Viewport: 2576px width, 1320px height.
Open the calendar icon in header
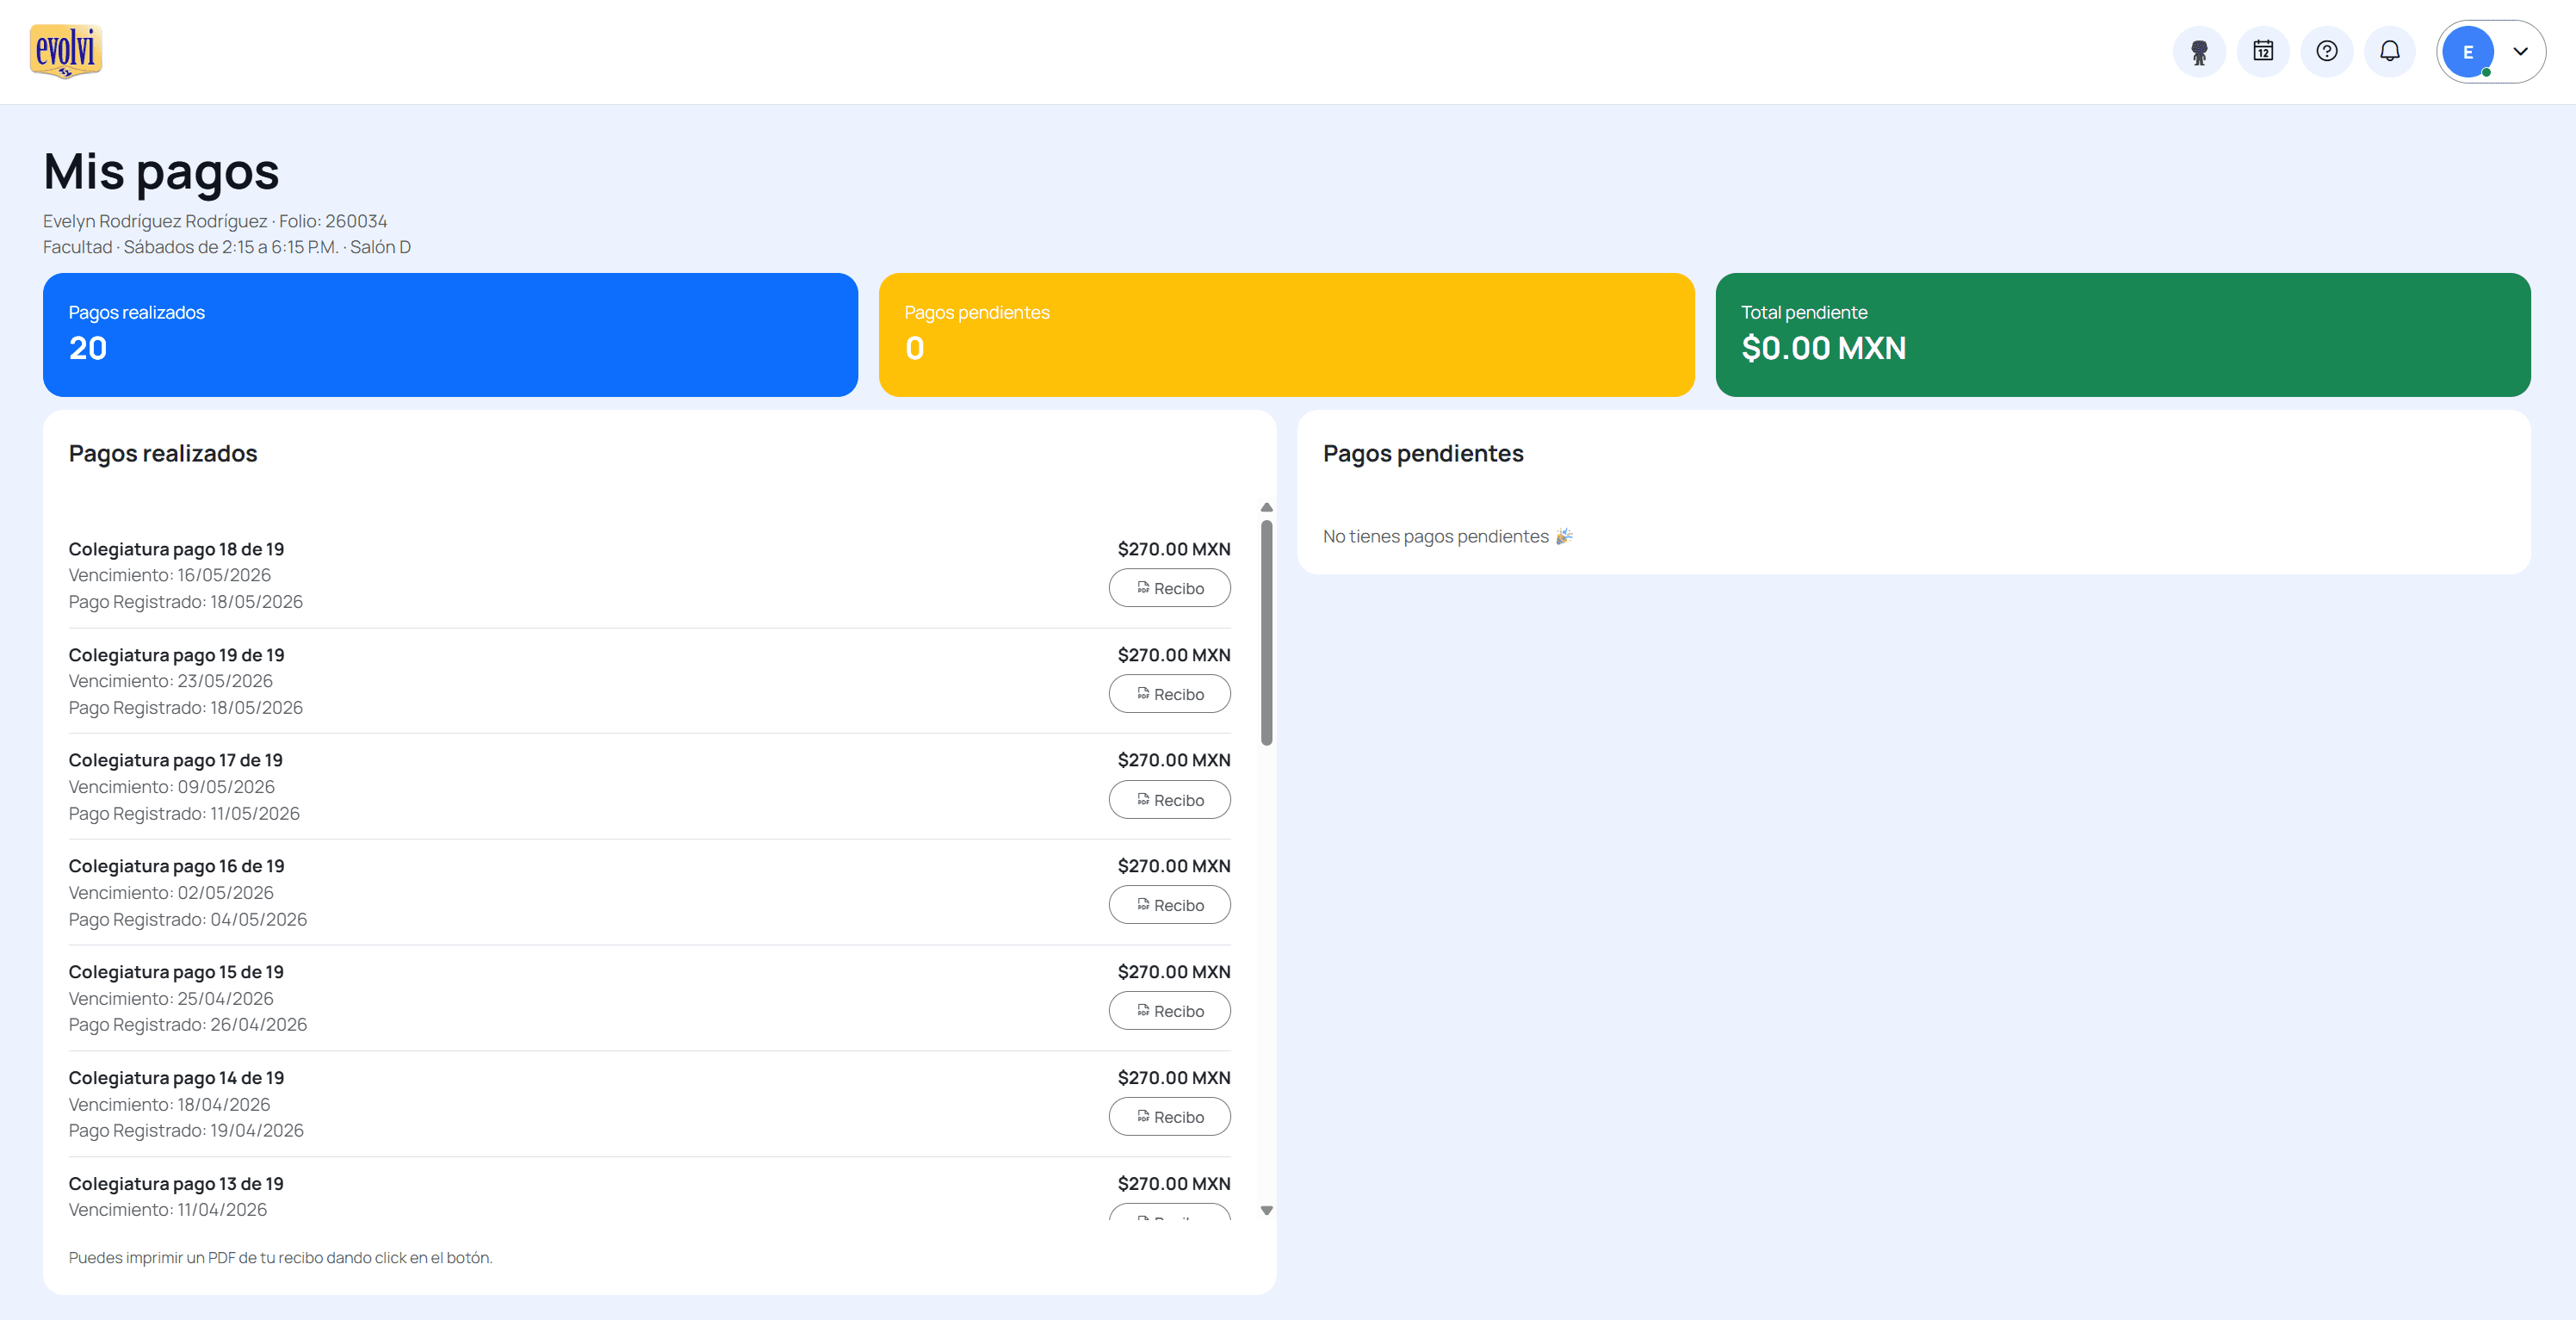click(2263, 51)
